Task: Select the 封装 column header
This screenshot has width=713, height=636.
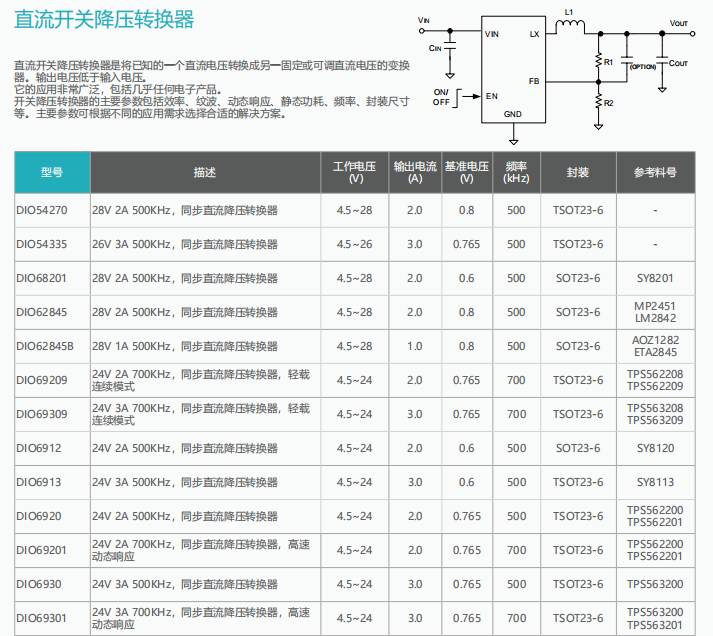Action: click(x=577, y=173)
